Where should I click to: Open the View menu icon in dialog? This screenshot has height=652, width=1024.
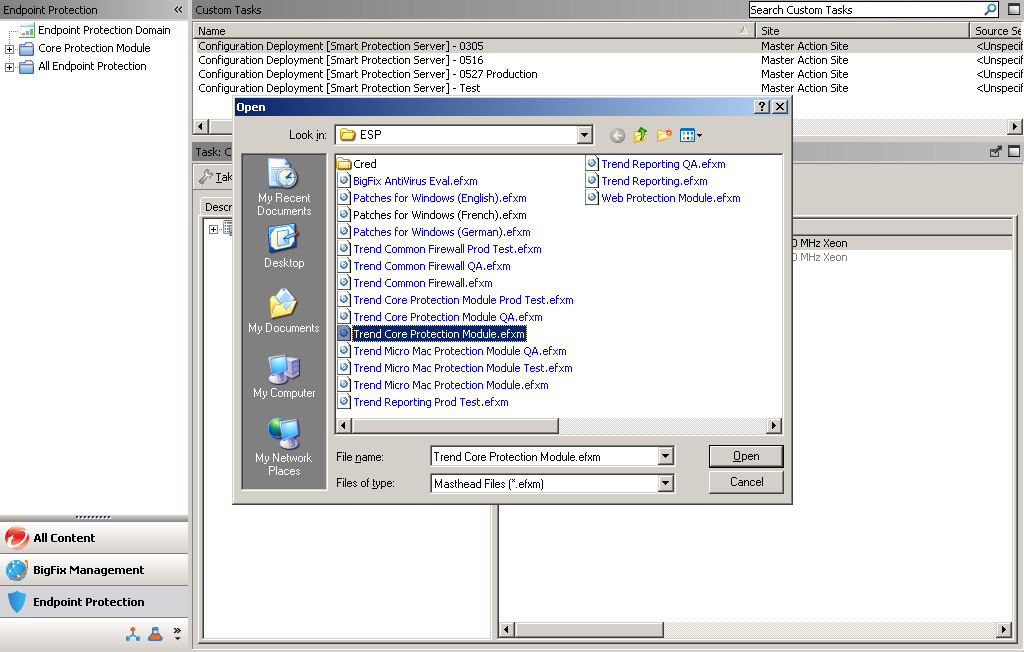[690, 135]
